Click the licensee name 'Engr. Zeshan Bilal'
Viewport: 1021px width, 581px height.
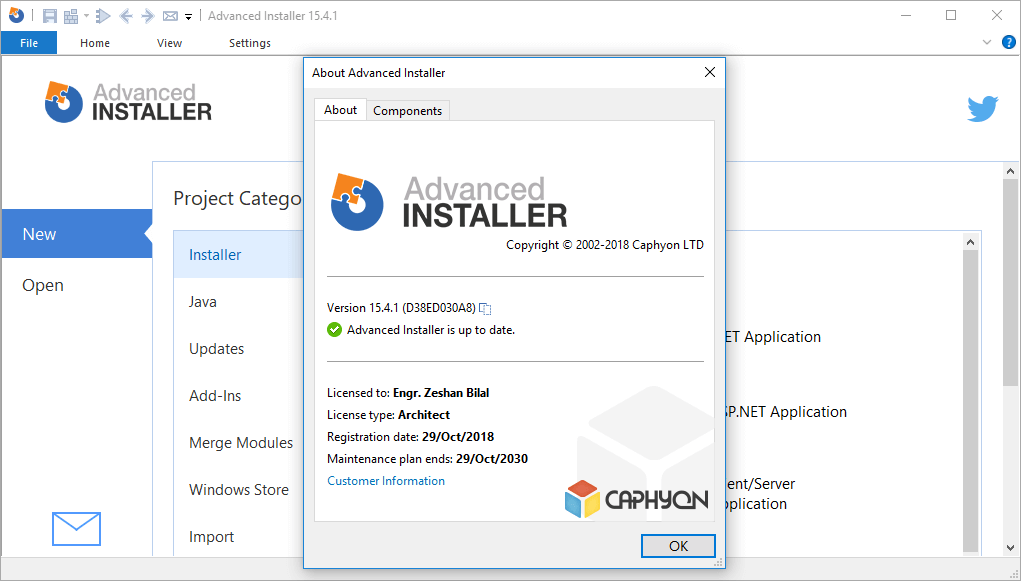441,393
